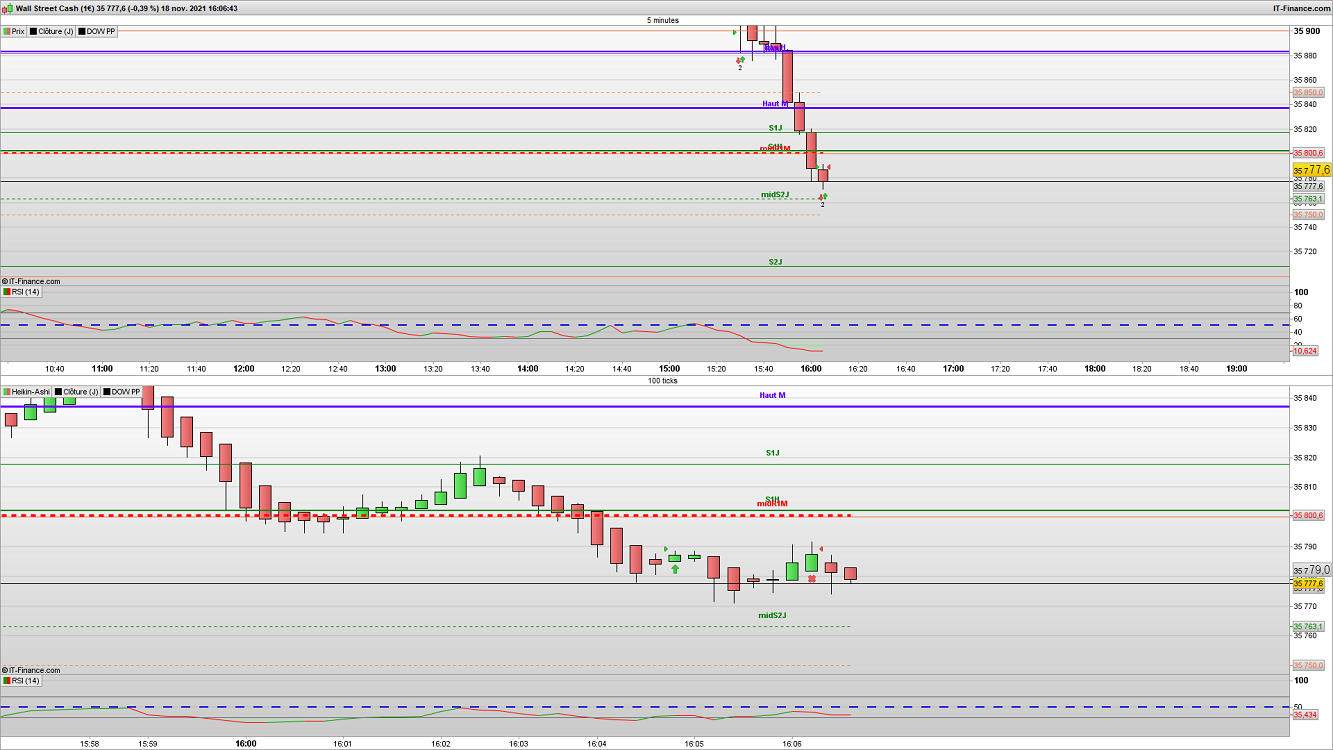Click the 35 900 price axis label
This screenshot has width=1333, height=750.
tap(1306, 31)
